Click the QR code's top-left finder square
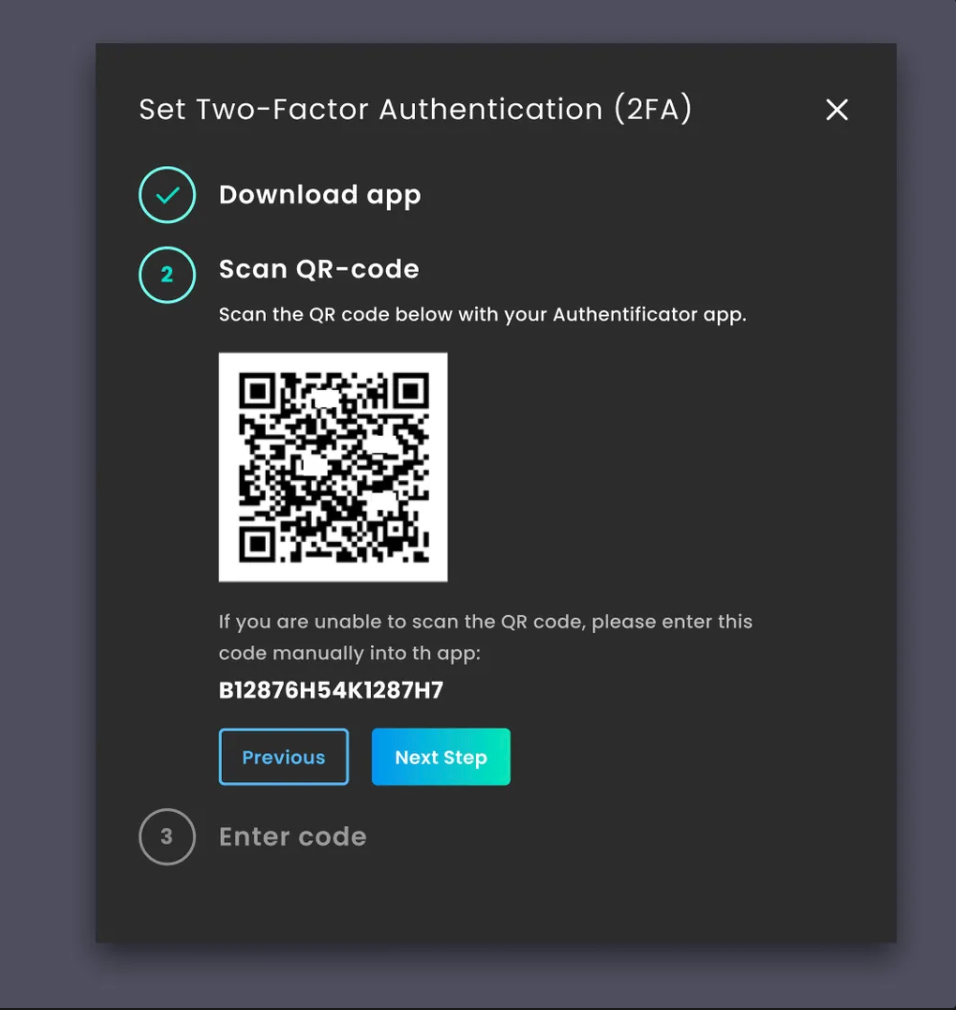 (x=258, y=391)
